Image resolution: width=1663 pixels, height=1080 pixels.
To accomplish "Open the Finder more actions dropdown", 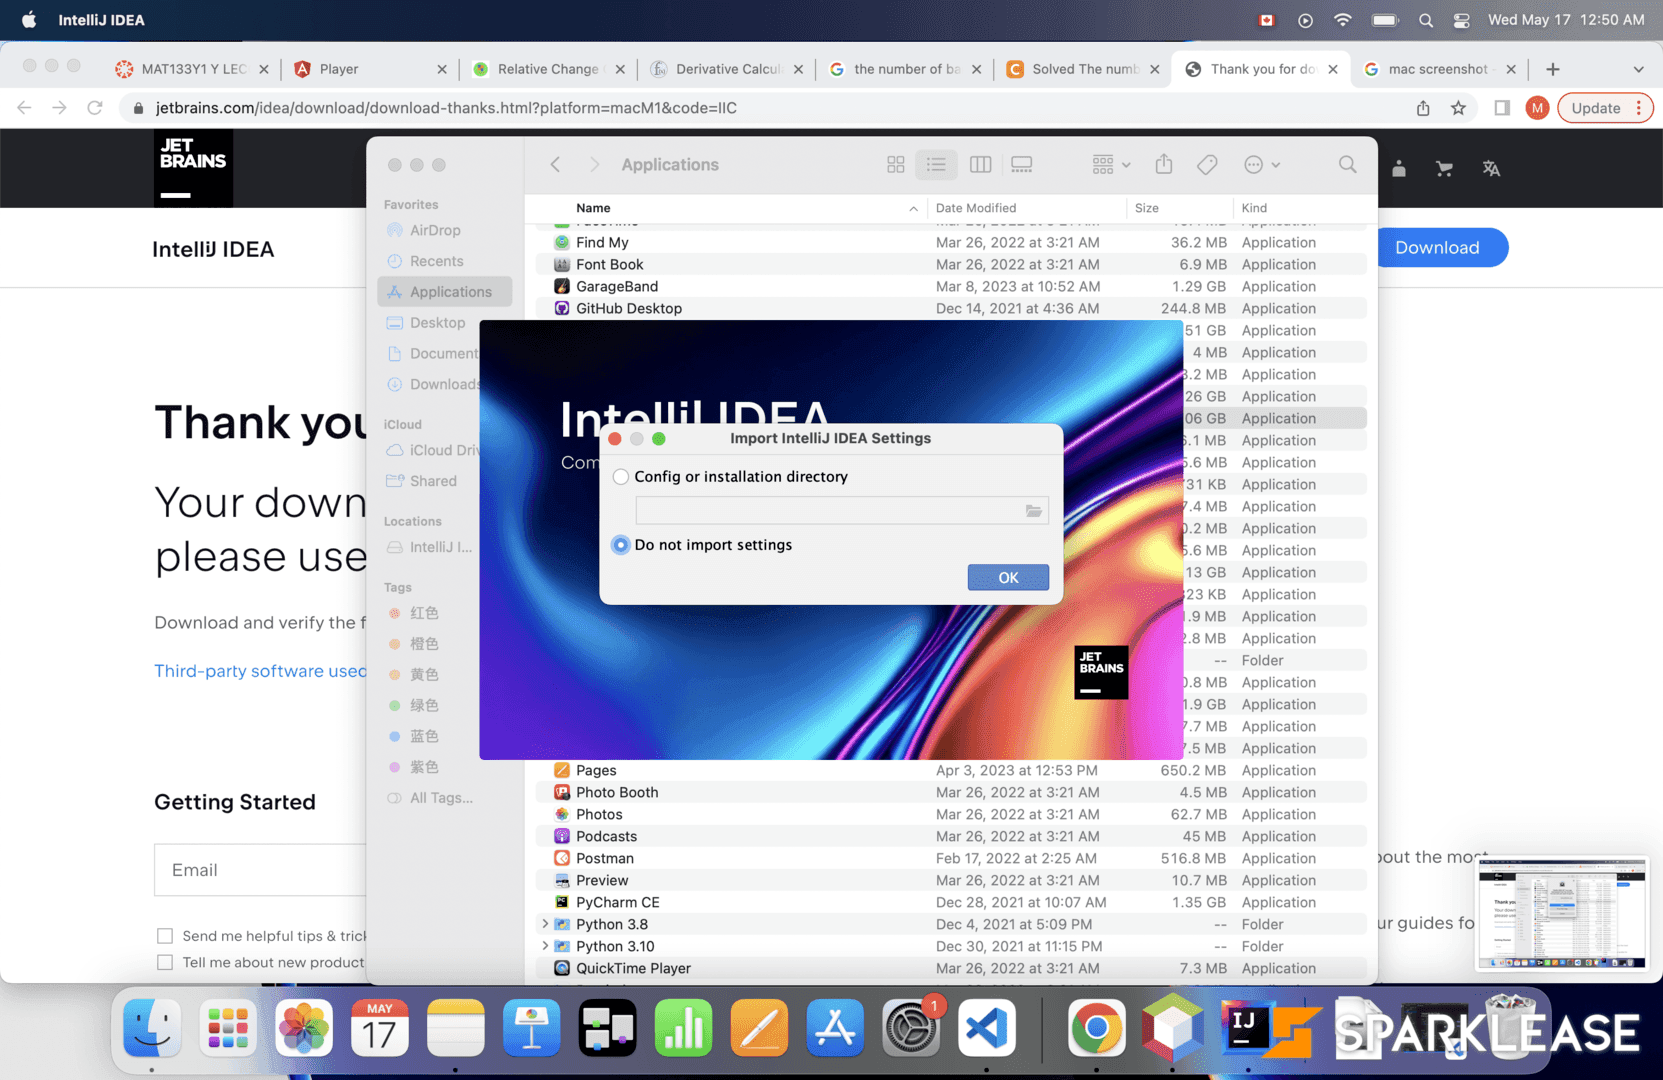I will click(1262, 165).
